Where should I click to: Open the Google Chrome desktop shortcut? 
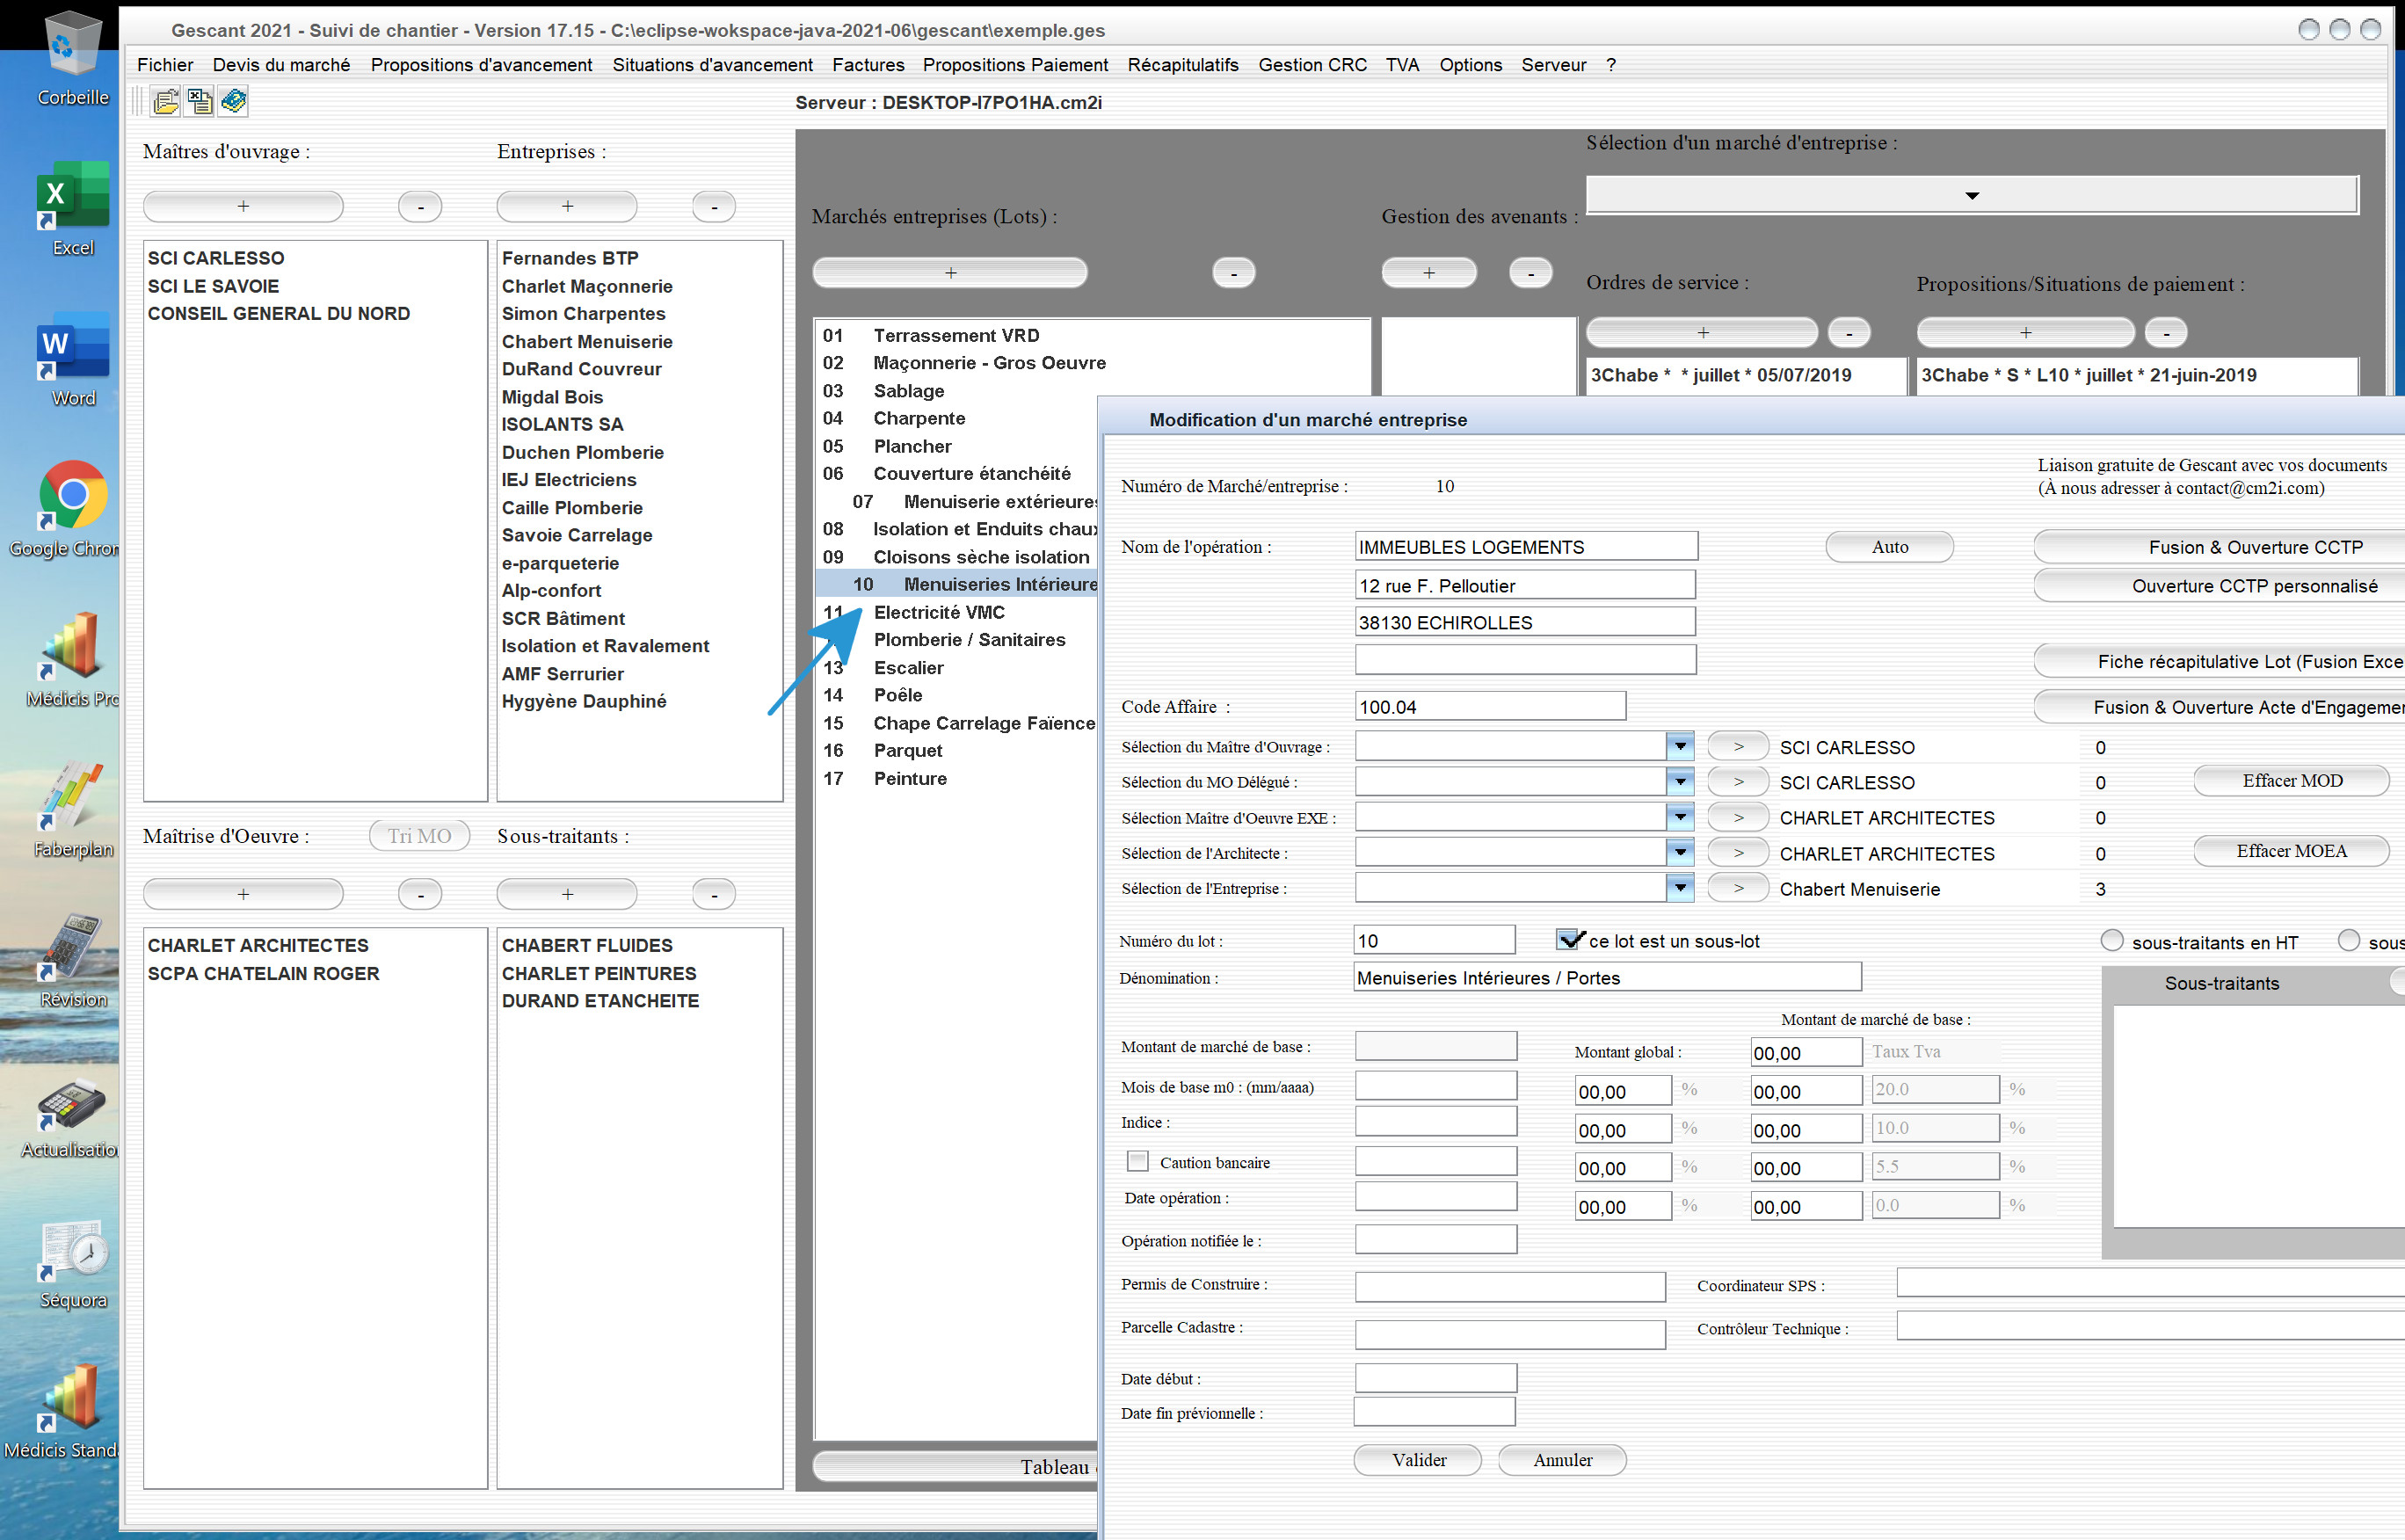click(x=66, y=508)
